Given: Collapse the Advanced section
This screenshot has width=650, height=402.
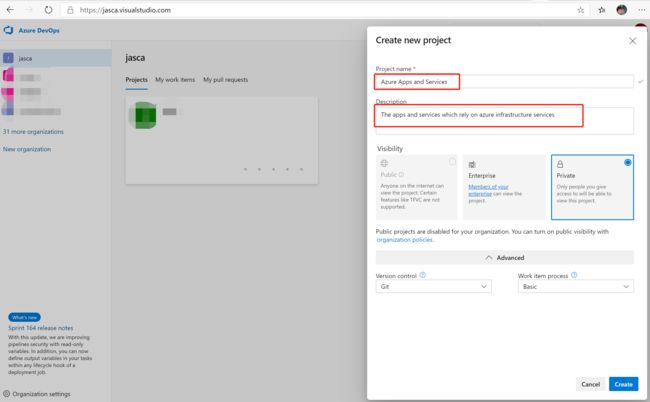Looking at the screenshot, I should pyautogui.click(x=504, y=257).
